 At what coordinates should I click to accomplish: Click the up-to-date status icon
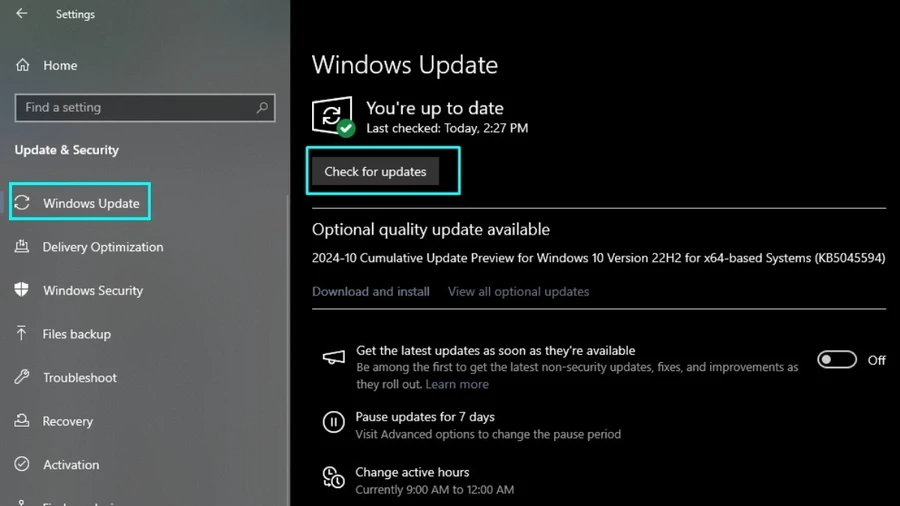click(333, 116)
